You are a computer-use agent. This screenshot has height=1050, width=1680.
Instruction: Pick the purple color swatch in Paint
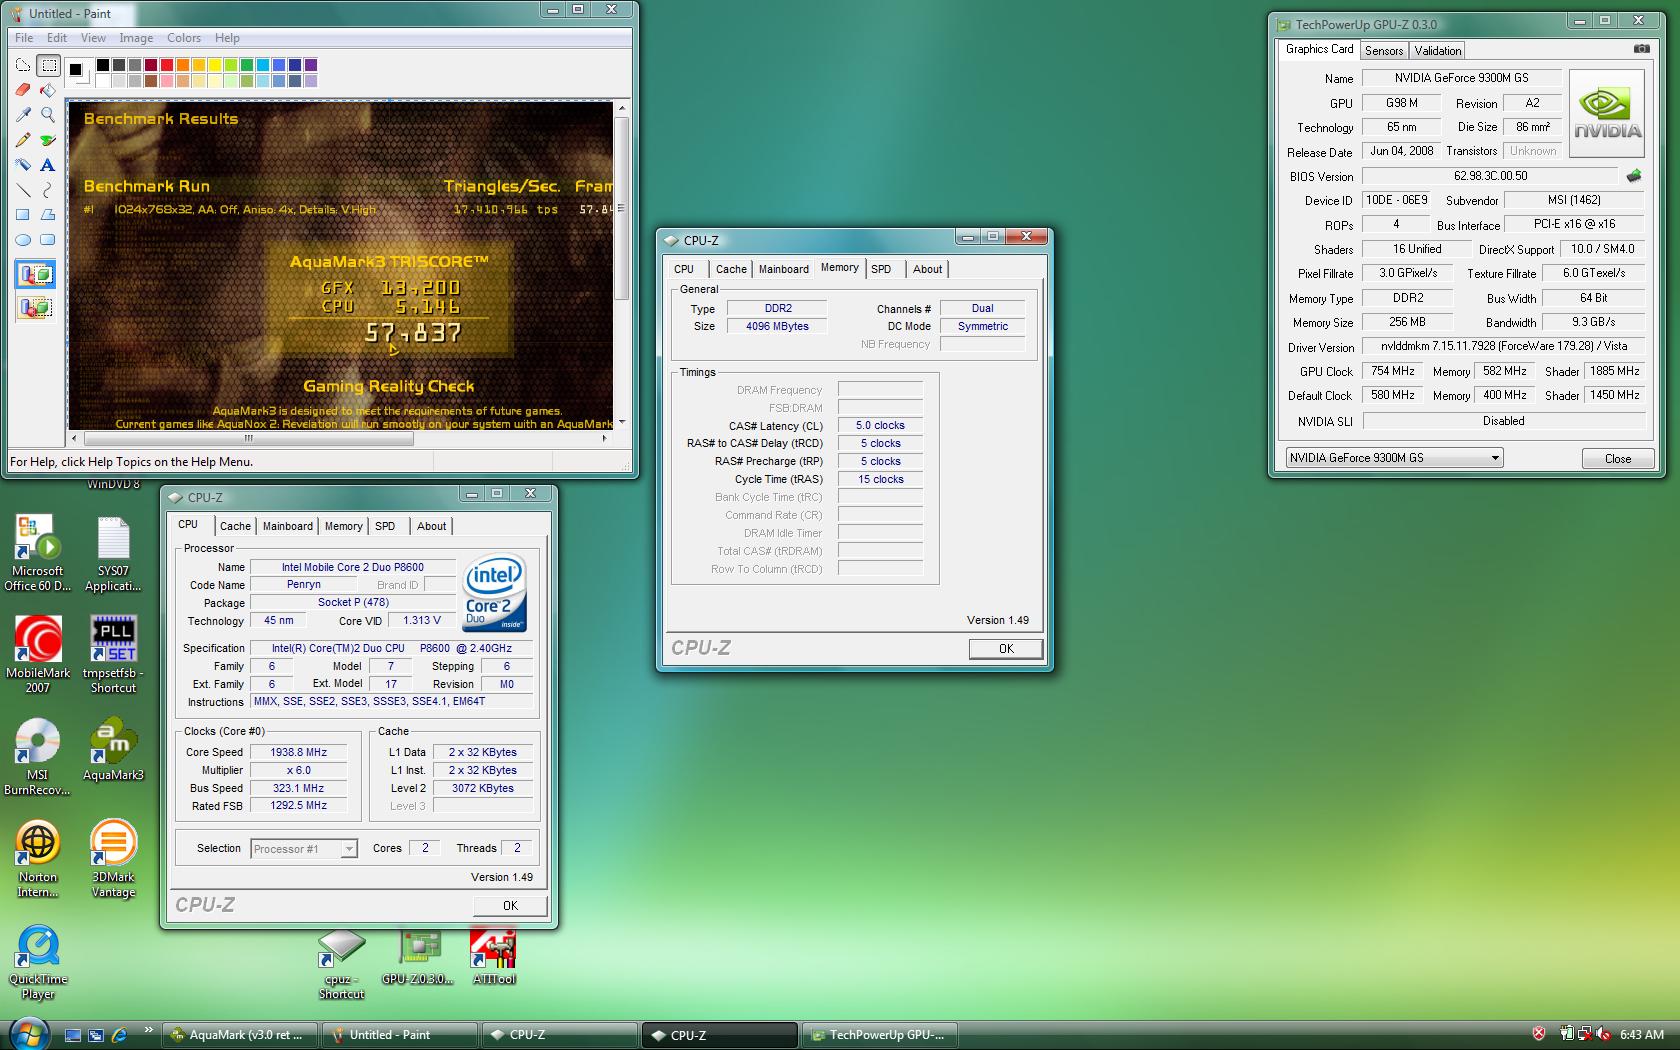point(311,65)
